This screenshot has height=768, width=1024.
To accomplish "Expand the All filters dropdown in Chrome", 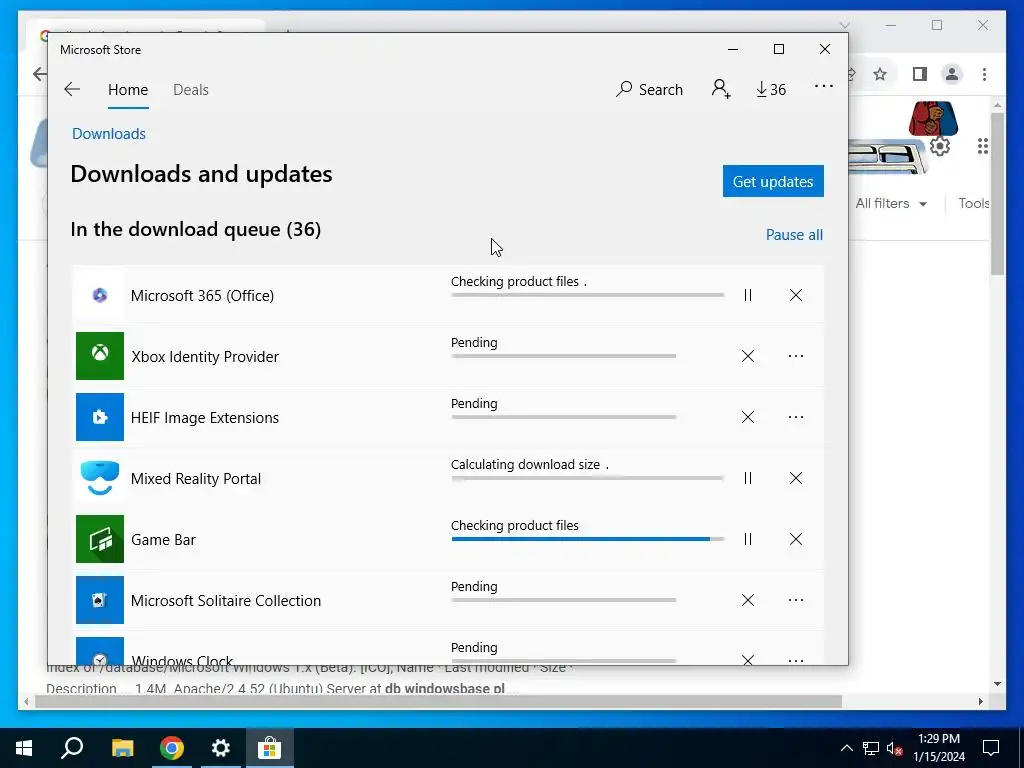I will 891,203.
